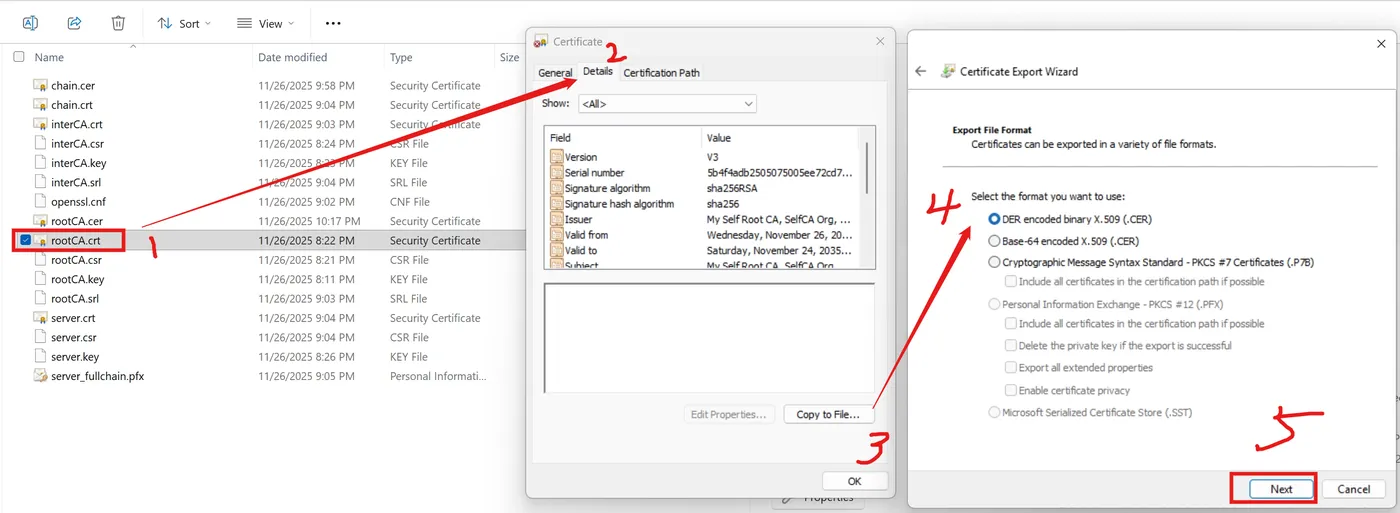The image size is (1400, 513).
Task: Click the back arrow in Export Wizard
Action: click(921, 72)
